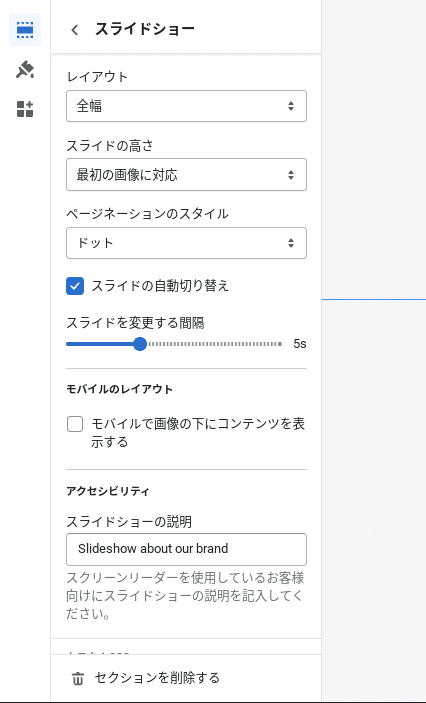
Task: Click the モバイルで画像の下にコンテンツを表示する label
Action: pyautogui.click(x=198, y=433)
